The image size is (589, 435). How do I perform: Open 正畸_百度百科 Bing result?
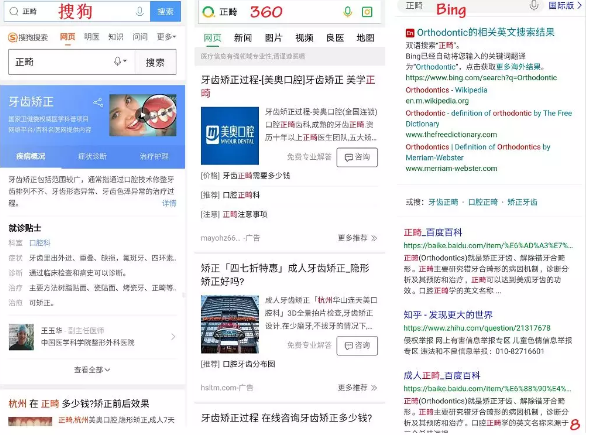(x=433, y=233)
